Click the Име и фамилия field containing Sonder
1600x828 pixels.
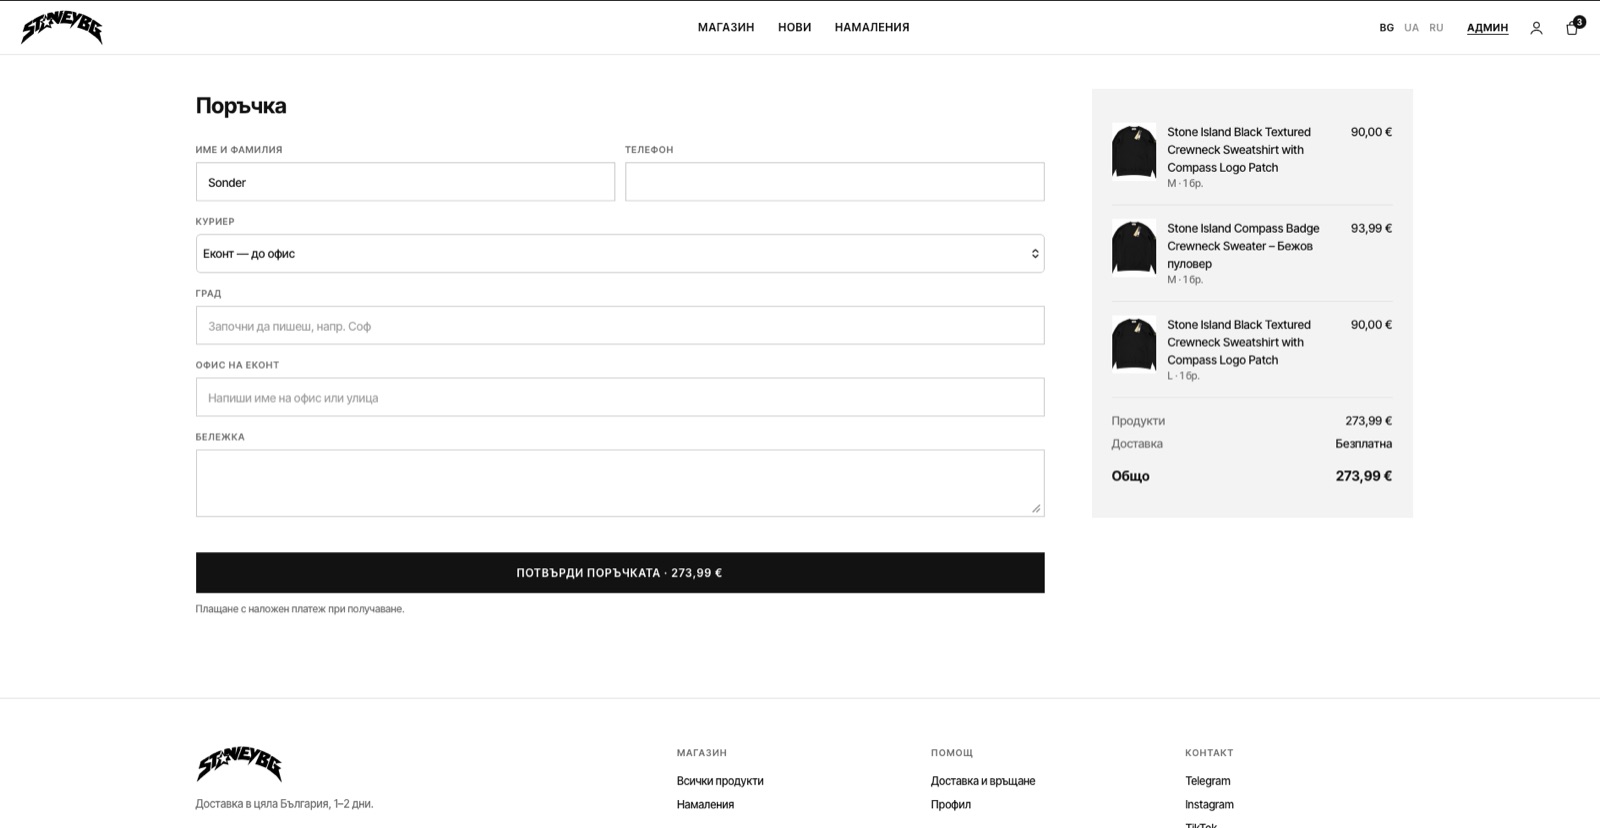[405, 182]
